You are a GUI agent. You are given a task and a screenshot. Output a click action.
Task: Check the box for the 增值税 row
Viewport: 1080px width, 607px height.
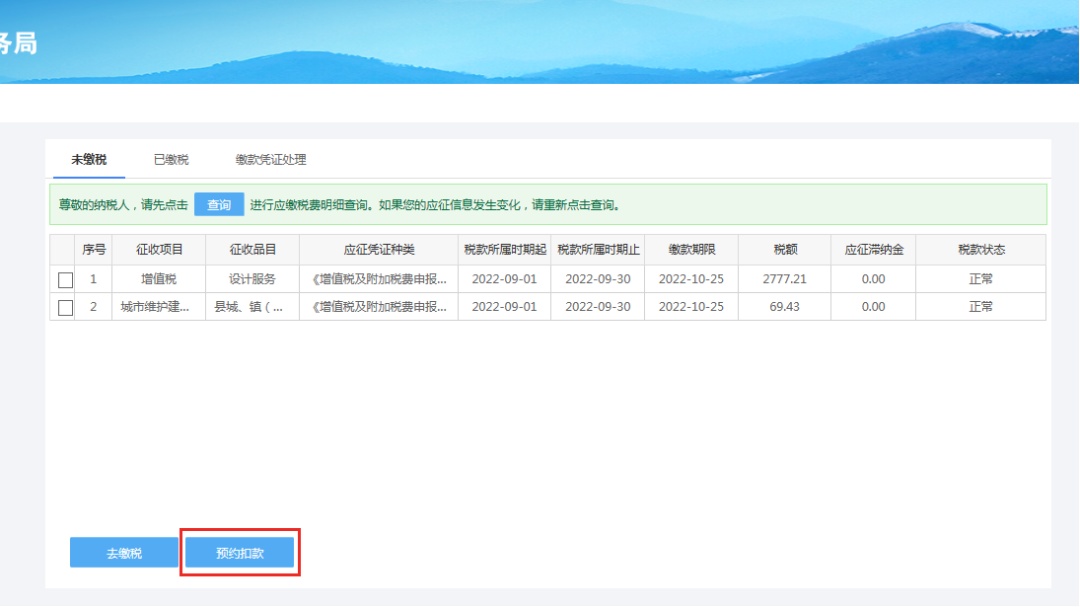coord(66,280)
